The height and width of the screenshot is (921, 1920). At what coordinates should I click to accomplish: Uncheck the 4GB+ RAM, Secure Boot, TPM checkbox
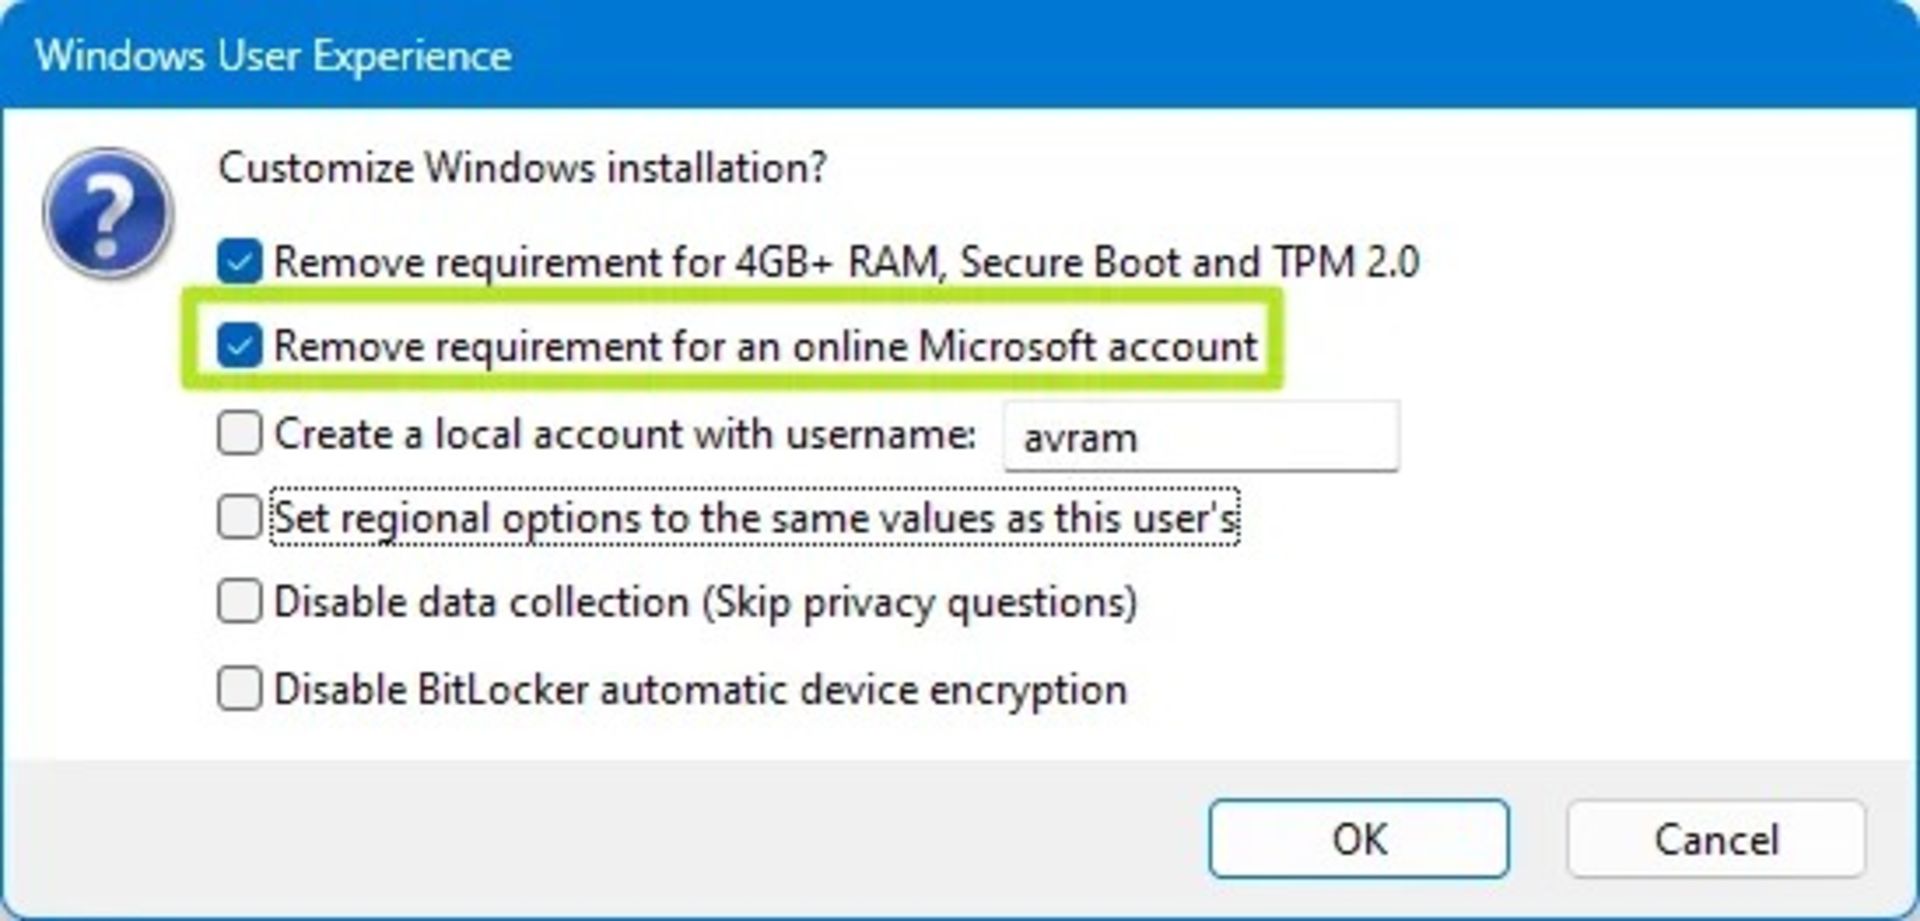coord(240,262)
